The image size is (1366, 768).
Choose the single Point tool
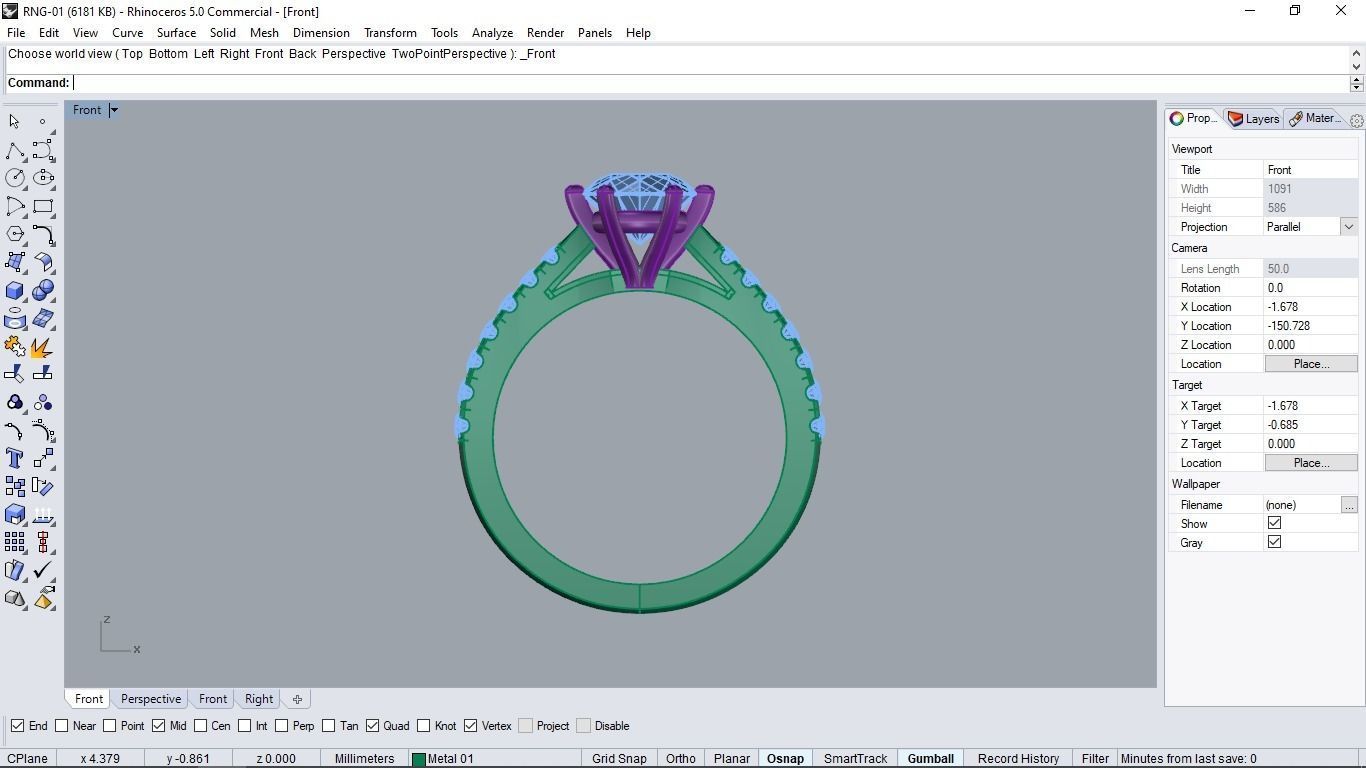[x=42, y=121]
